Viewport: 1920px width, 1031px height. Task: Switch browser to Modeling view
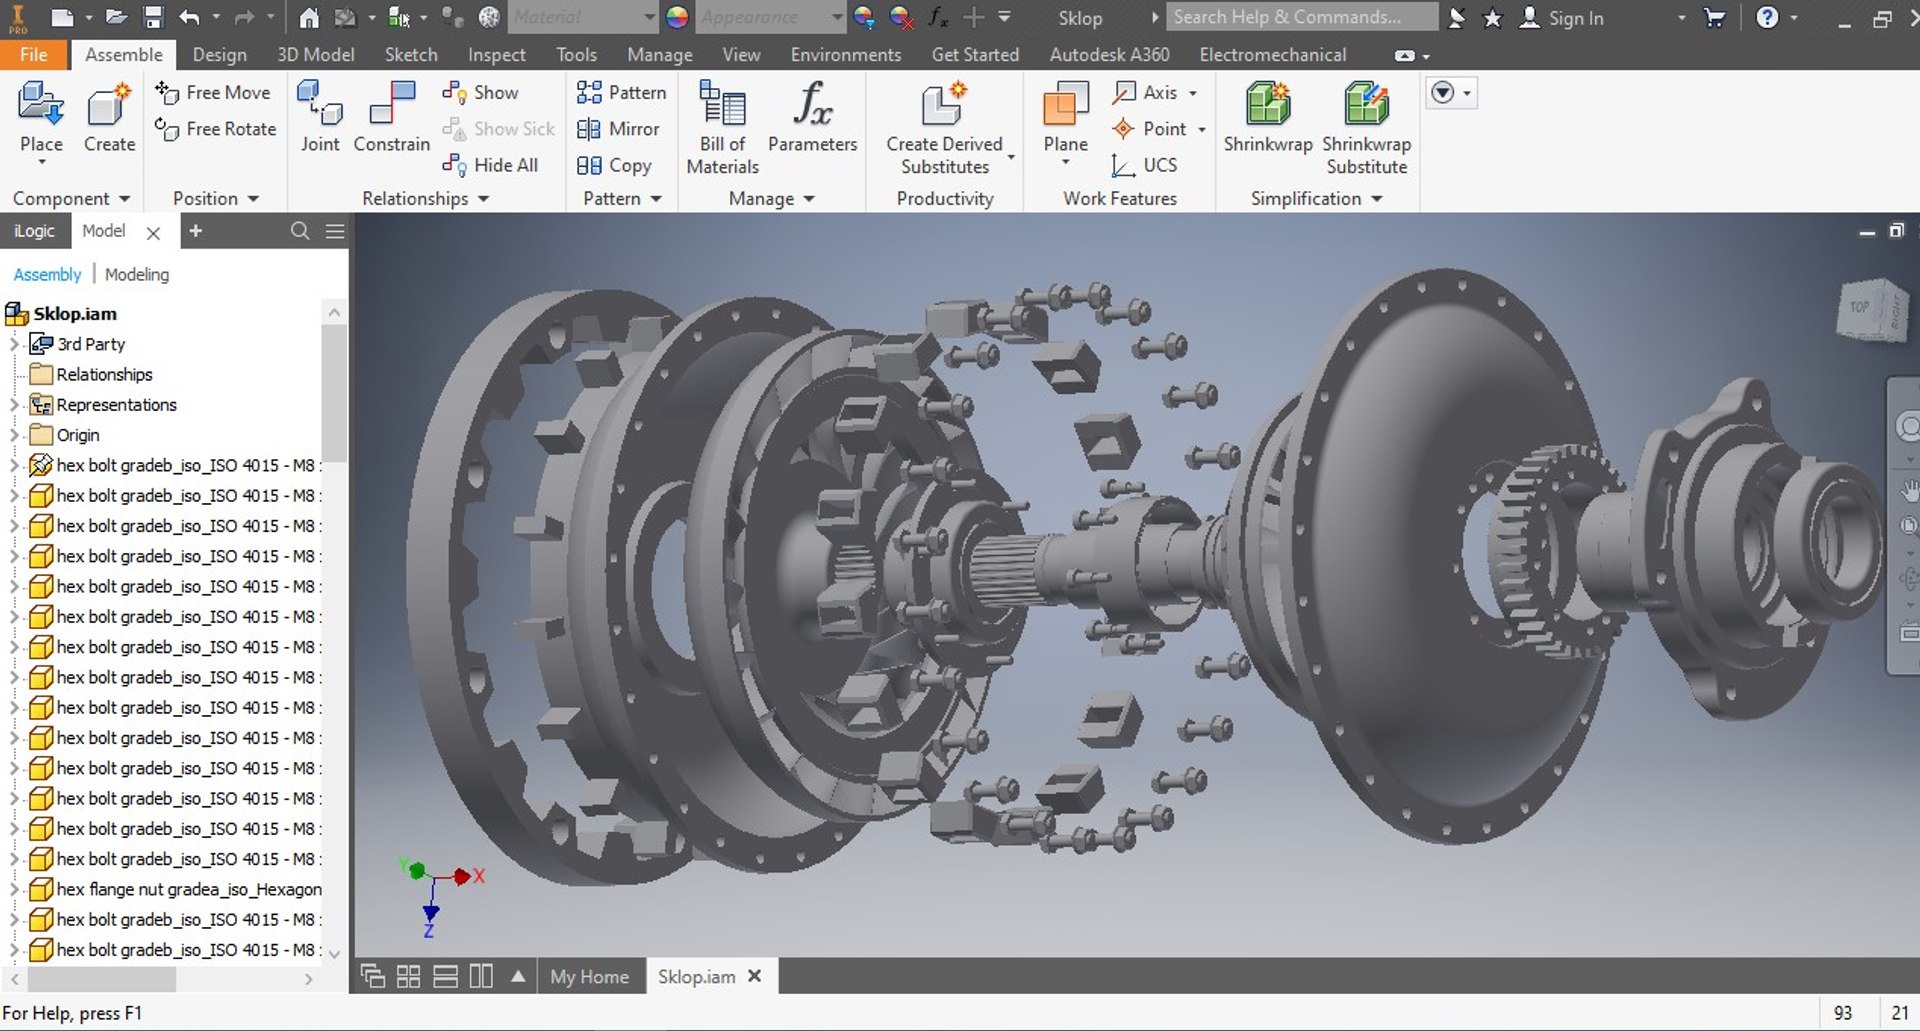pyautogui.click(x=137, y=274)
